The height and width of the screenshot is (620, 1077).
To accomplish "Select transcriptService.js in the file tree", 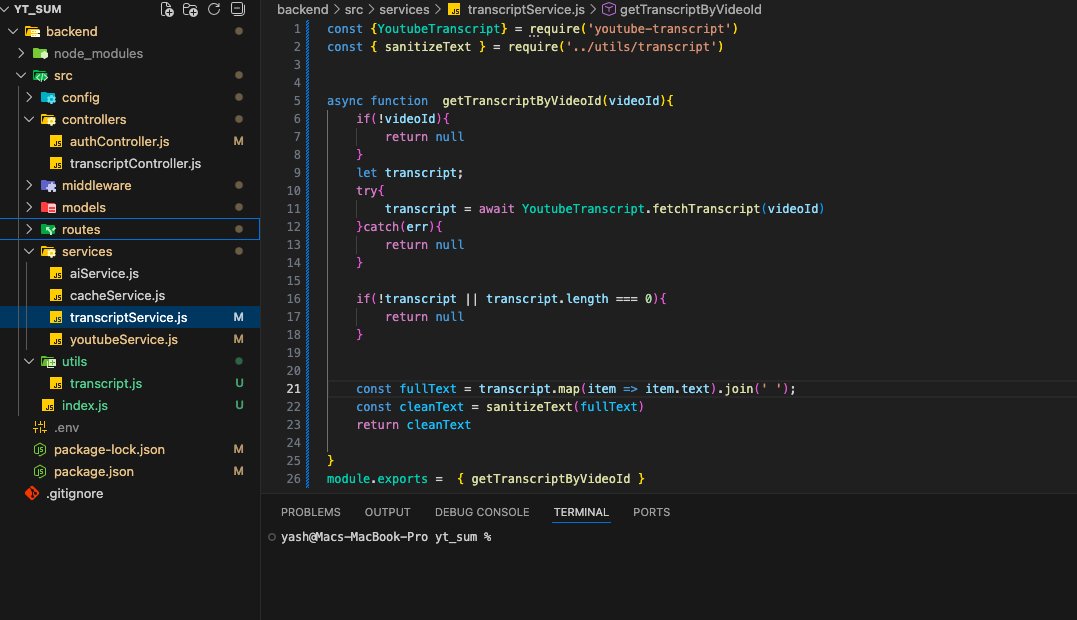I will tap(128, 317).
